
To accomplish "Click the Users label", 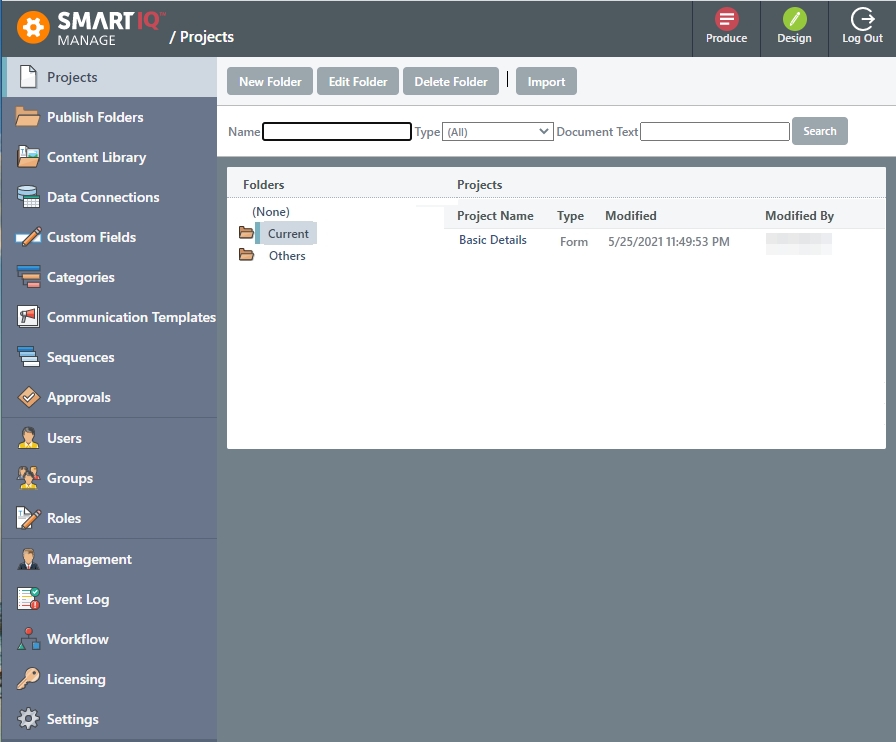I will (64, 438).
